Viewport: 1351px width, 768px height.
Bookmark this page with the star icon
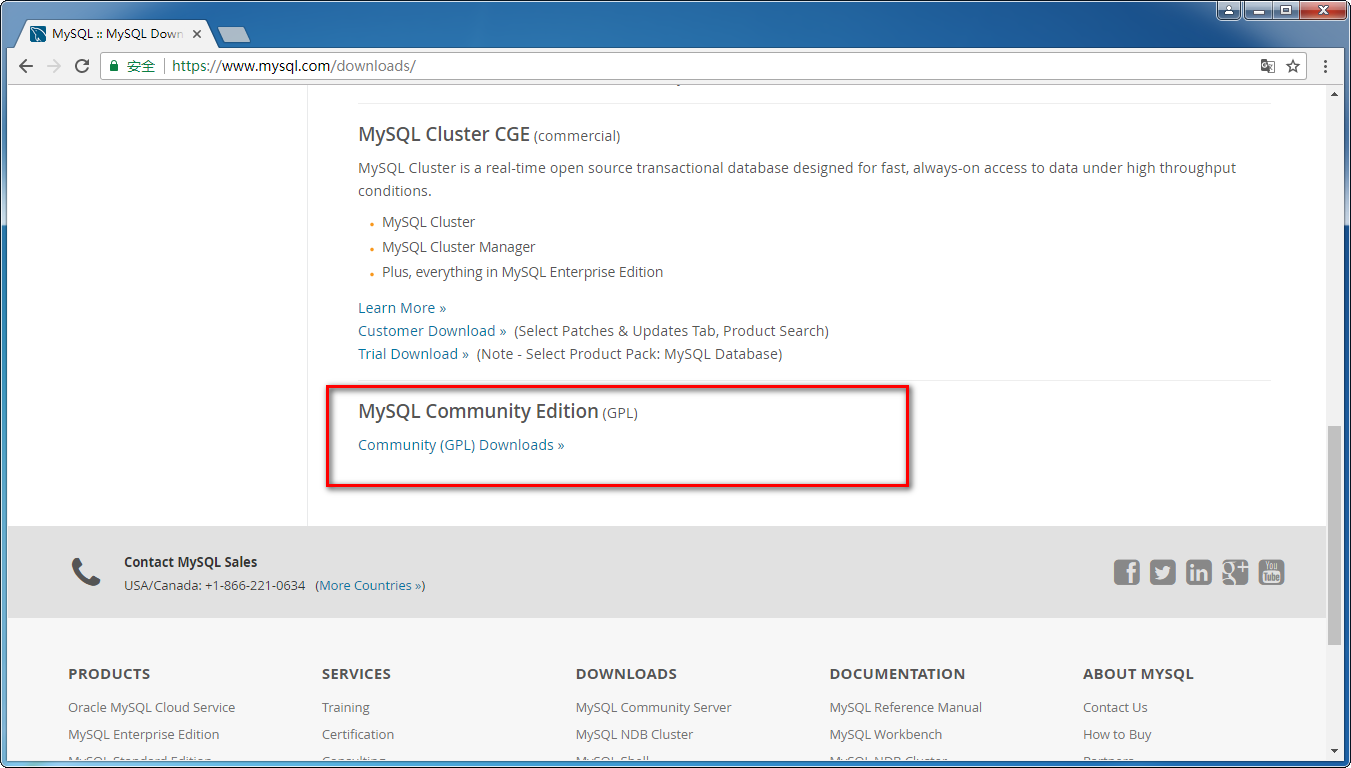[x=1293, y=66]
